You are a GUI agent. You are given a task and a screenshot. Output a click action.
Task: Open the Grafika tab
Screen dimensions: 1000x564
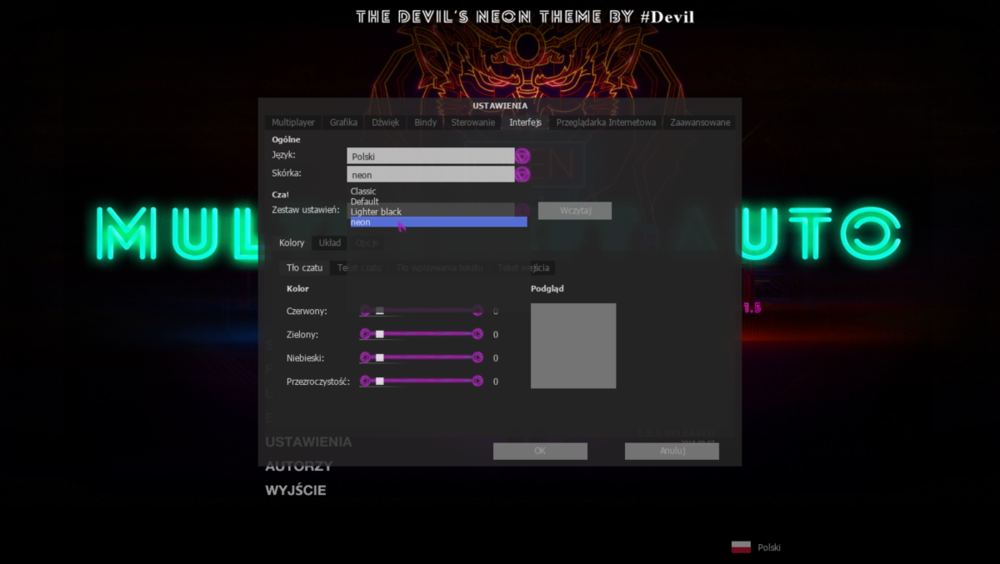tap(343, 122)
